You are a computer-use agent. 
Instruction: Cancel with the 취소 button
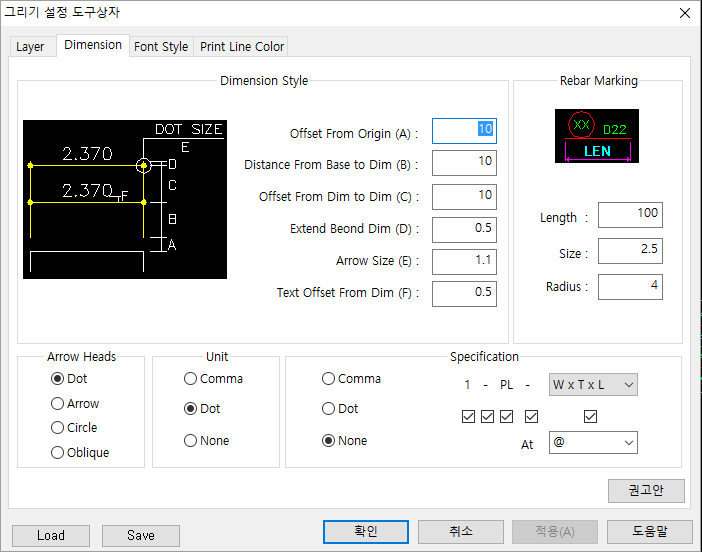point(461,532)
